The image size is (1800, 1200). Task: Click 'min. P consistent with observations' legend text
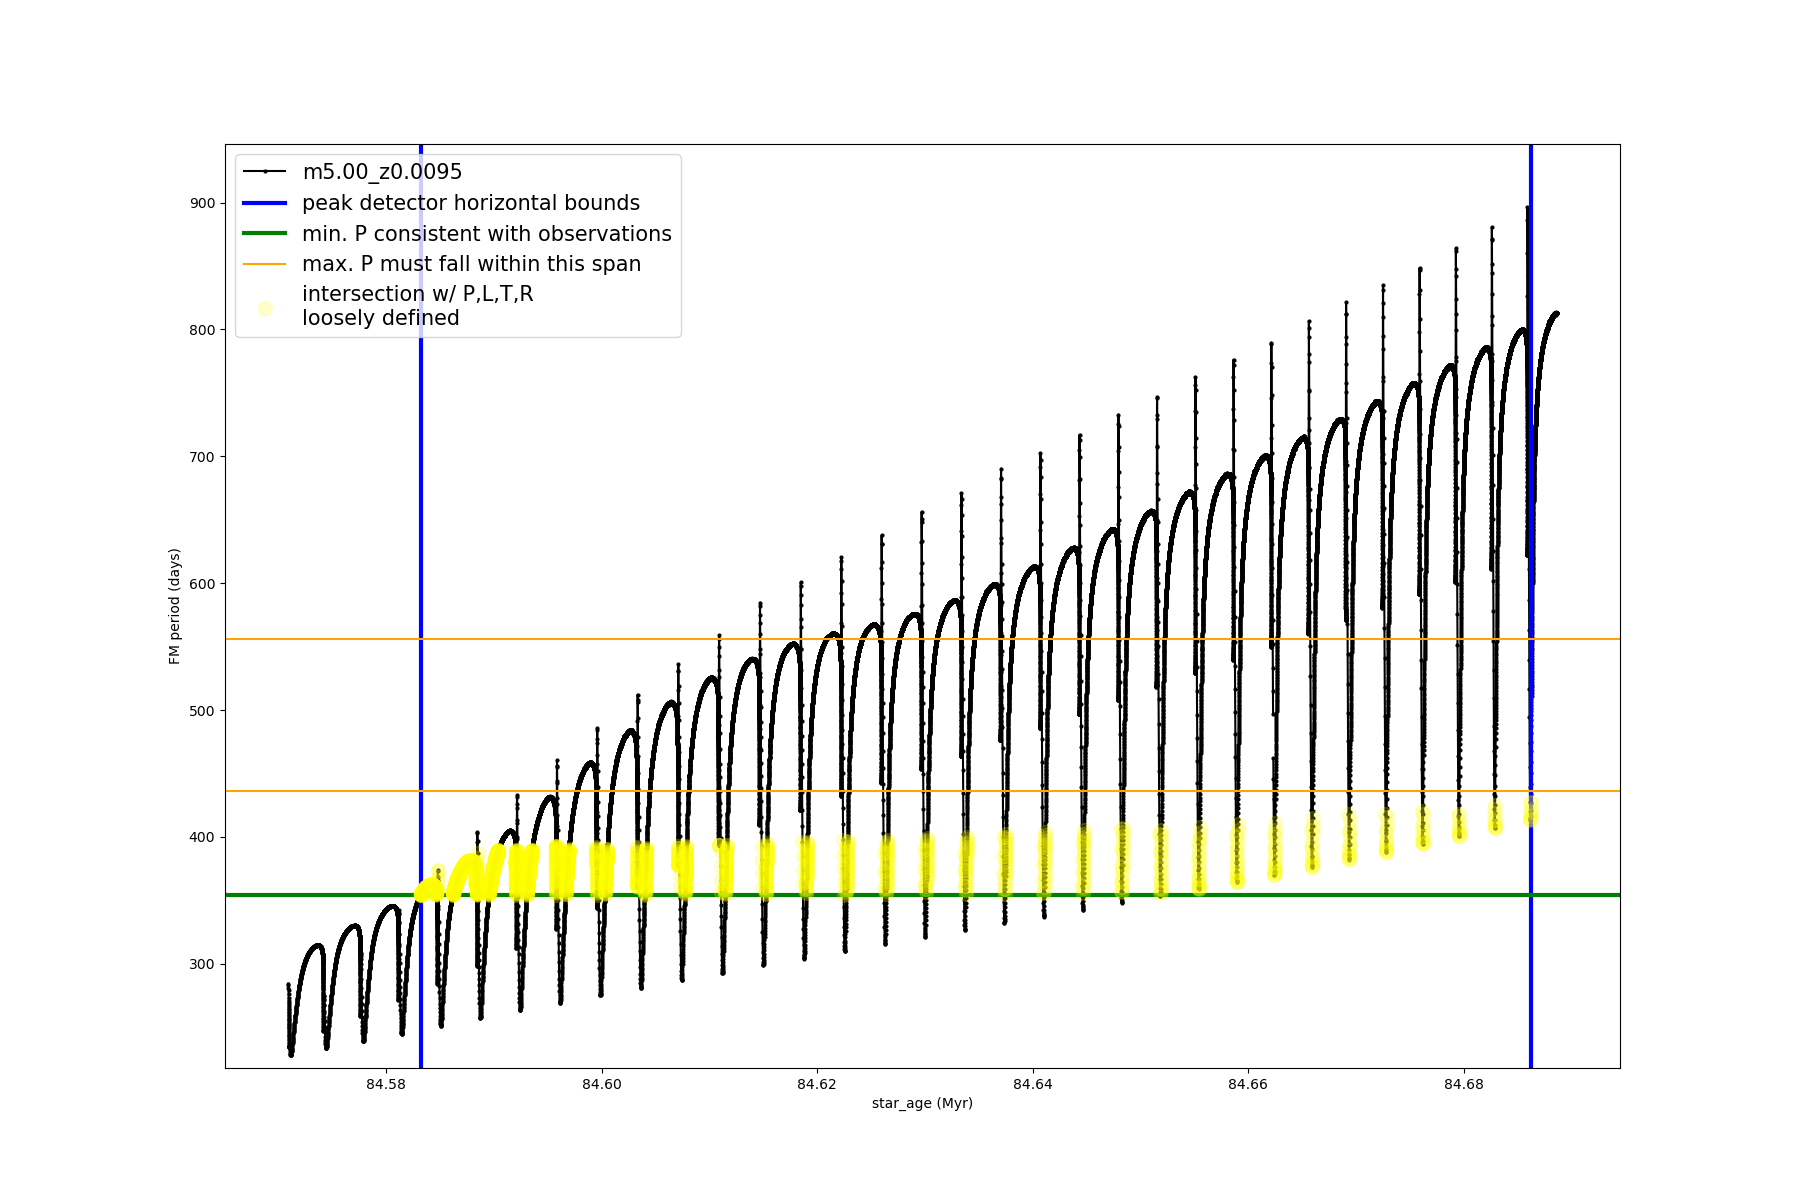487,234
